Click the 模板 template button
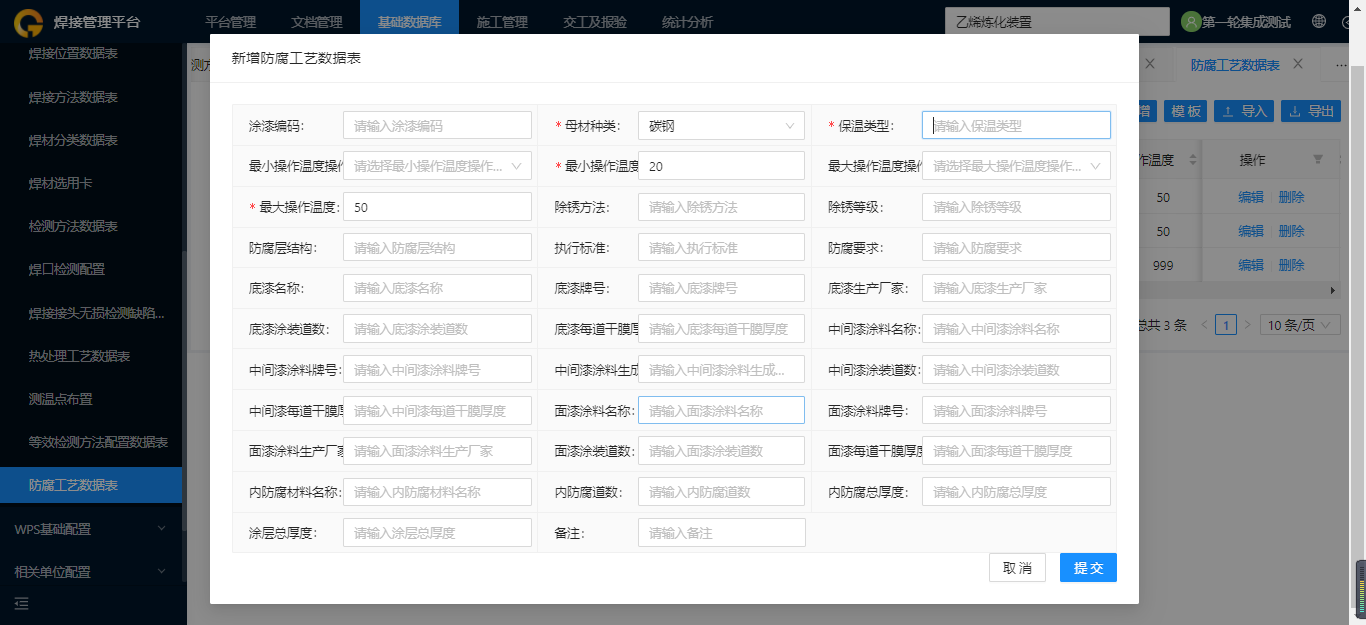Screen dimensions: 1366x625 pos(1186,111)
